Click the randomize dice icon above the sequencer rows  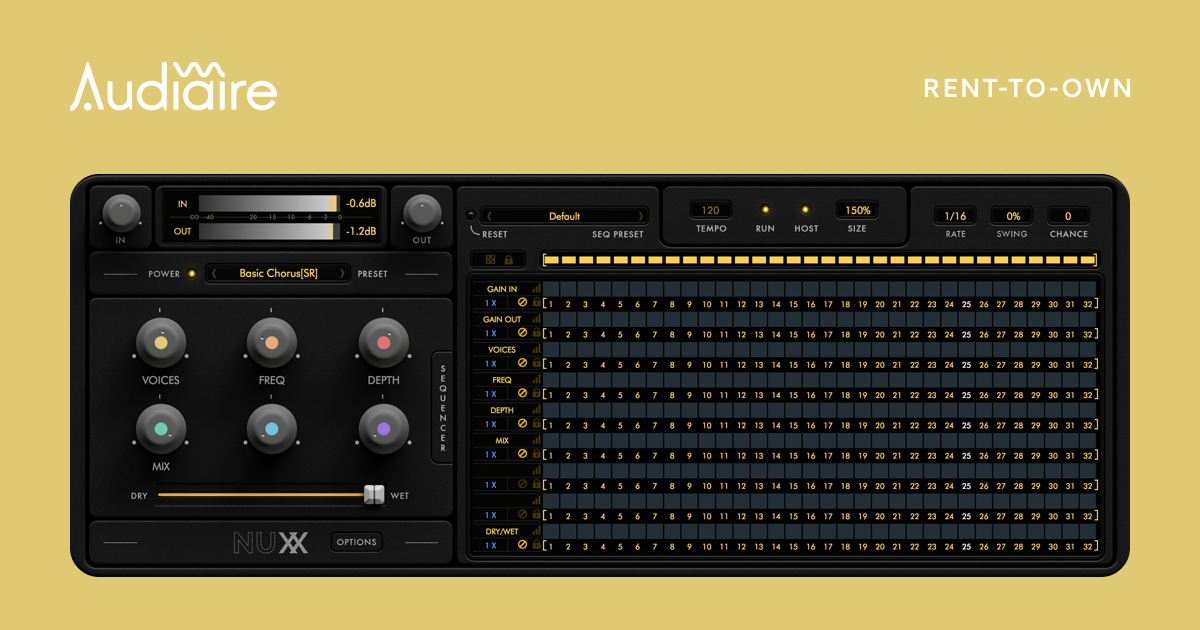click(x=490, y=260)
